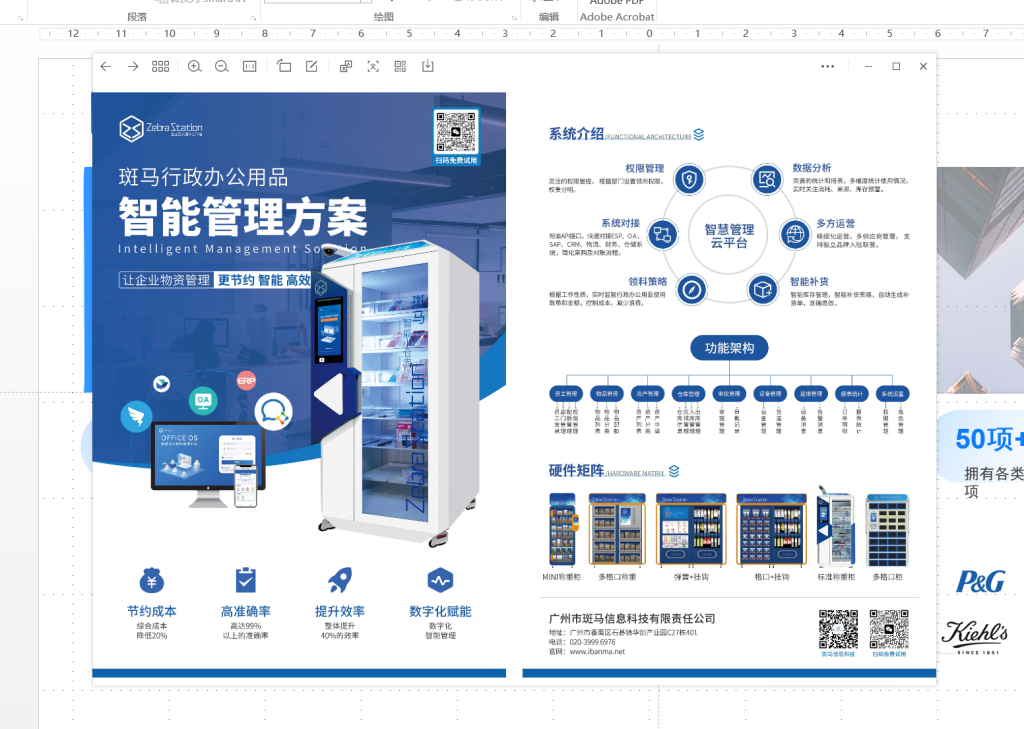The image size is (1024, 729).
Task: Click the 多方运营 globe icon
Action: coord(795,234)
